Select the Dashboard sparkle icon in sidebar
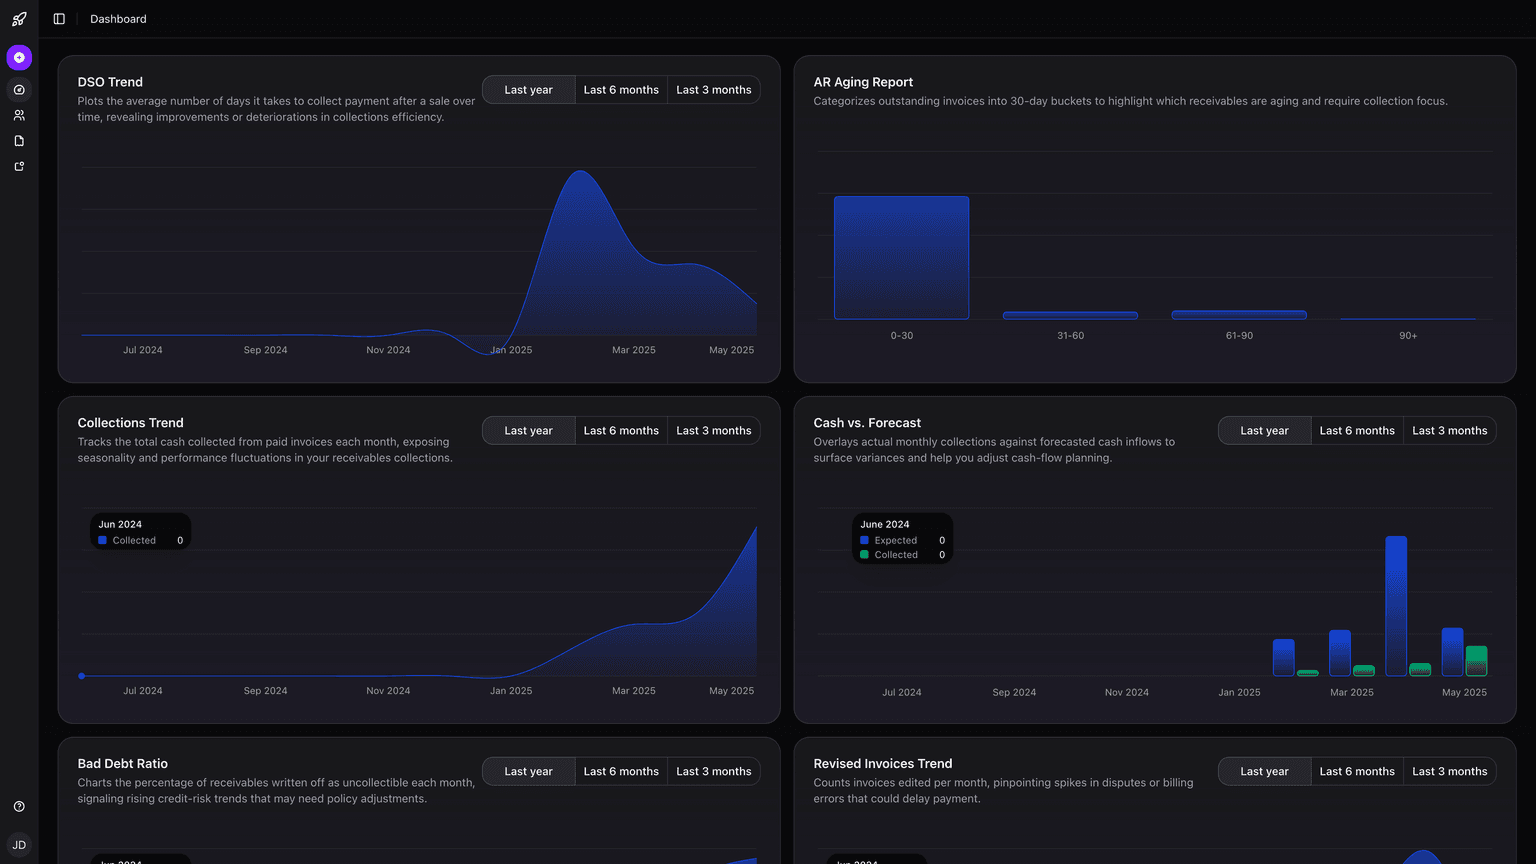This screenshot has height=864, width=1536. (19, 57)
